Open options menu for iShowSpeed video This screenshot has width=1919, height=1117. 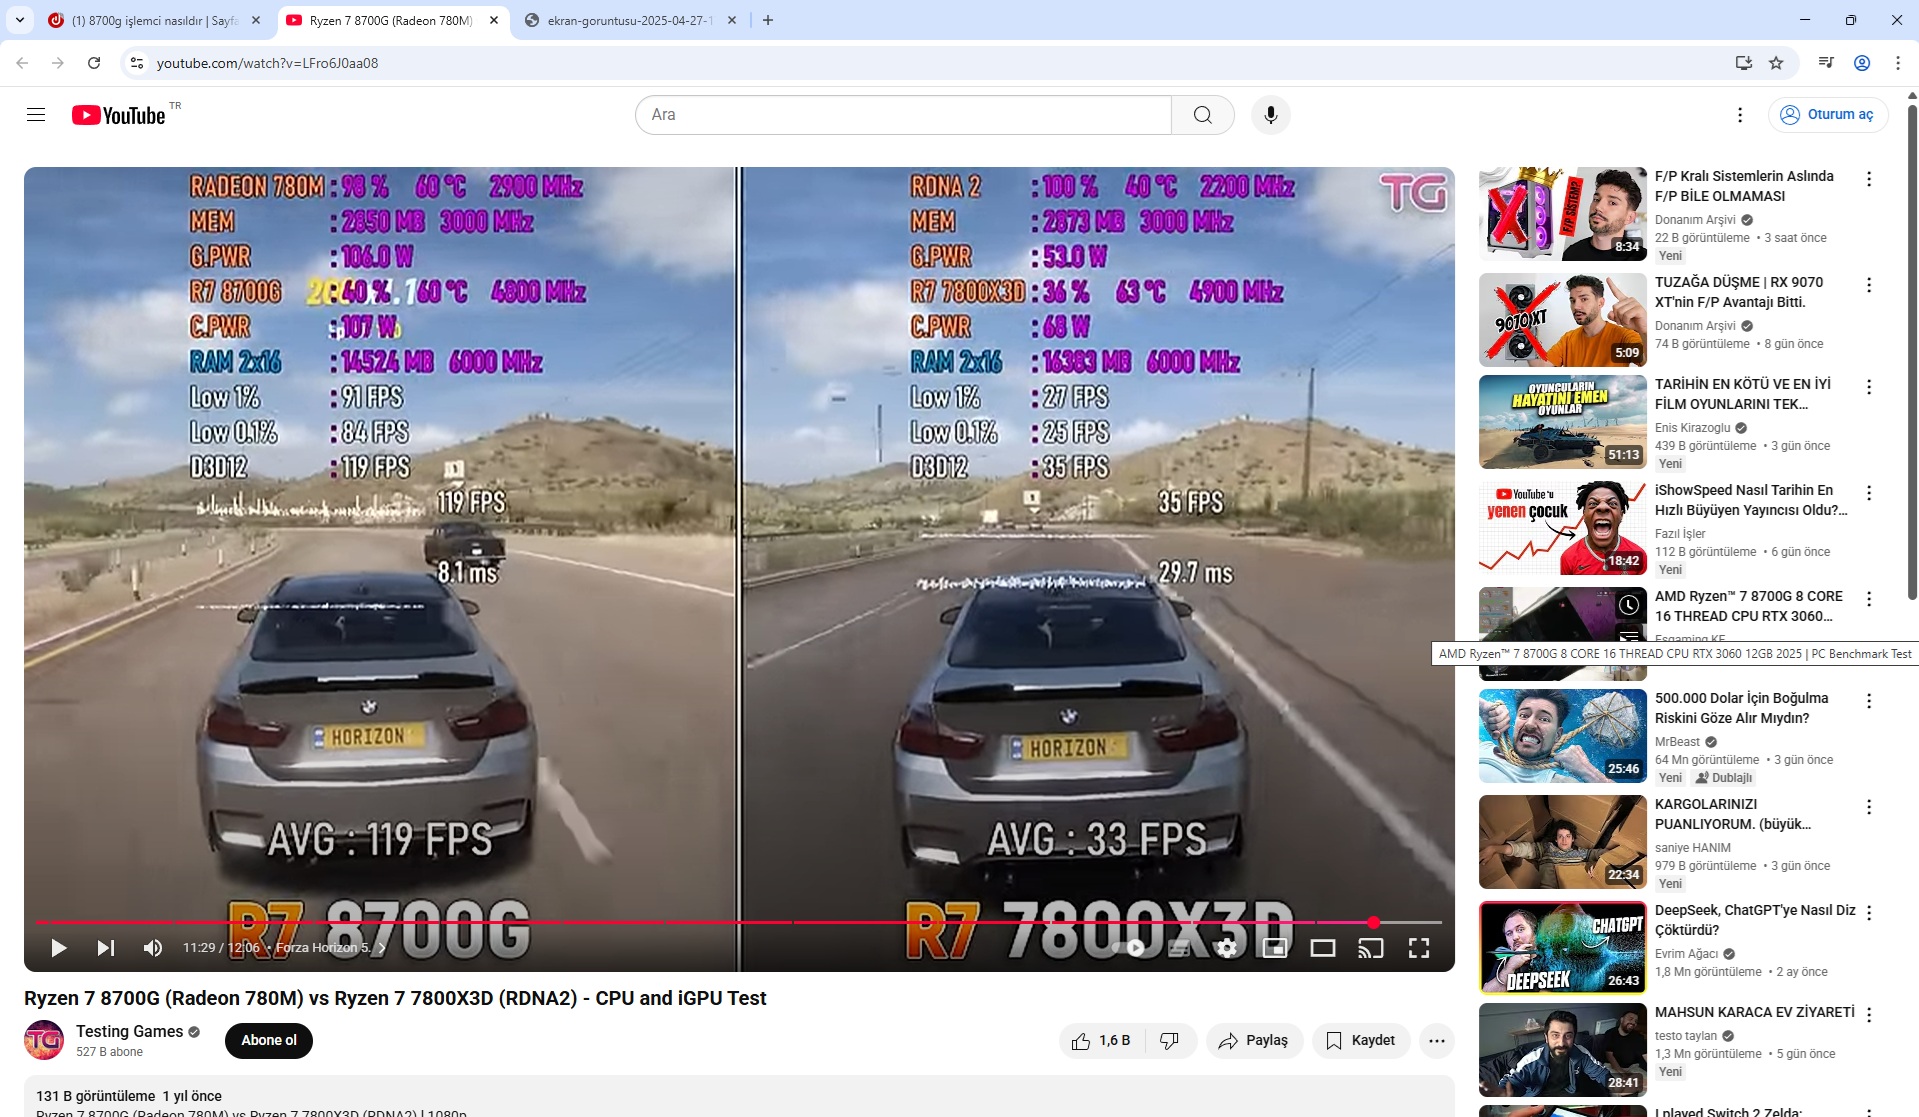pos(1869,493)
